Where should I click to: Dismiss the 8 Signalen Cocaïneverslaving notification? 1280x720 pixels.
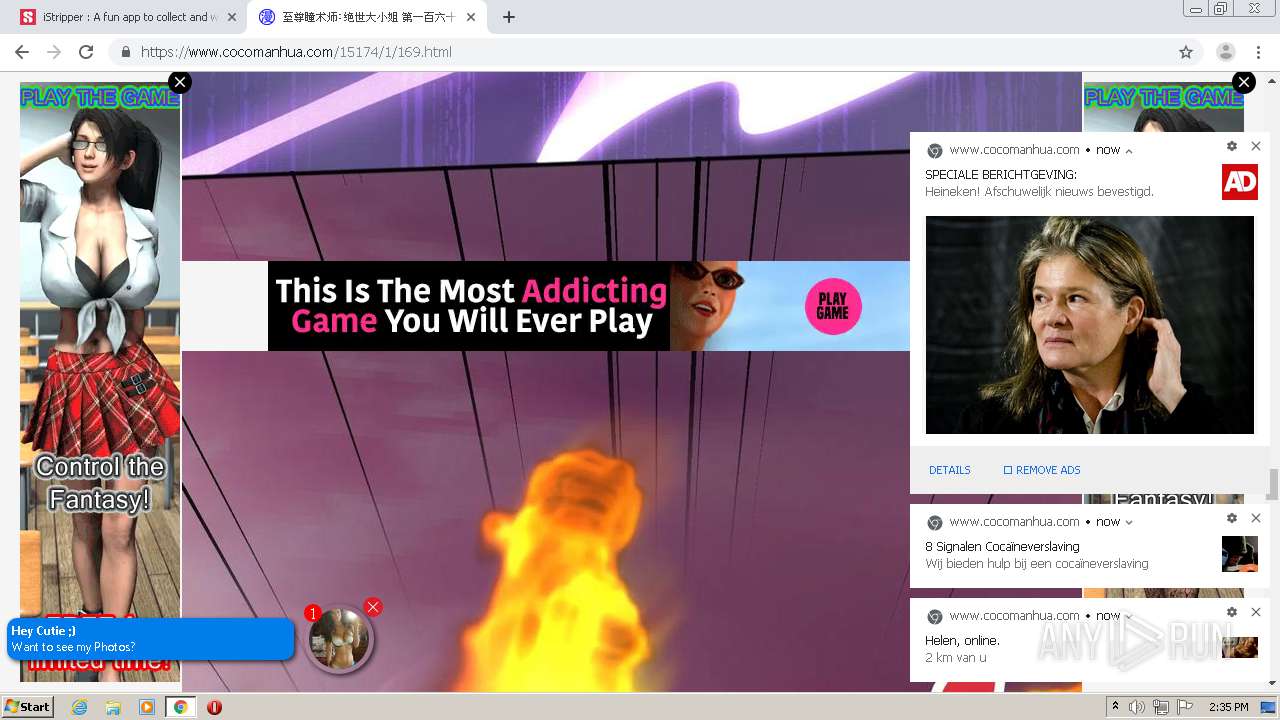click(1256, 518)
